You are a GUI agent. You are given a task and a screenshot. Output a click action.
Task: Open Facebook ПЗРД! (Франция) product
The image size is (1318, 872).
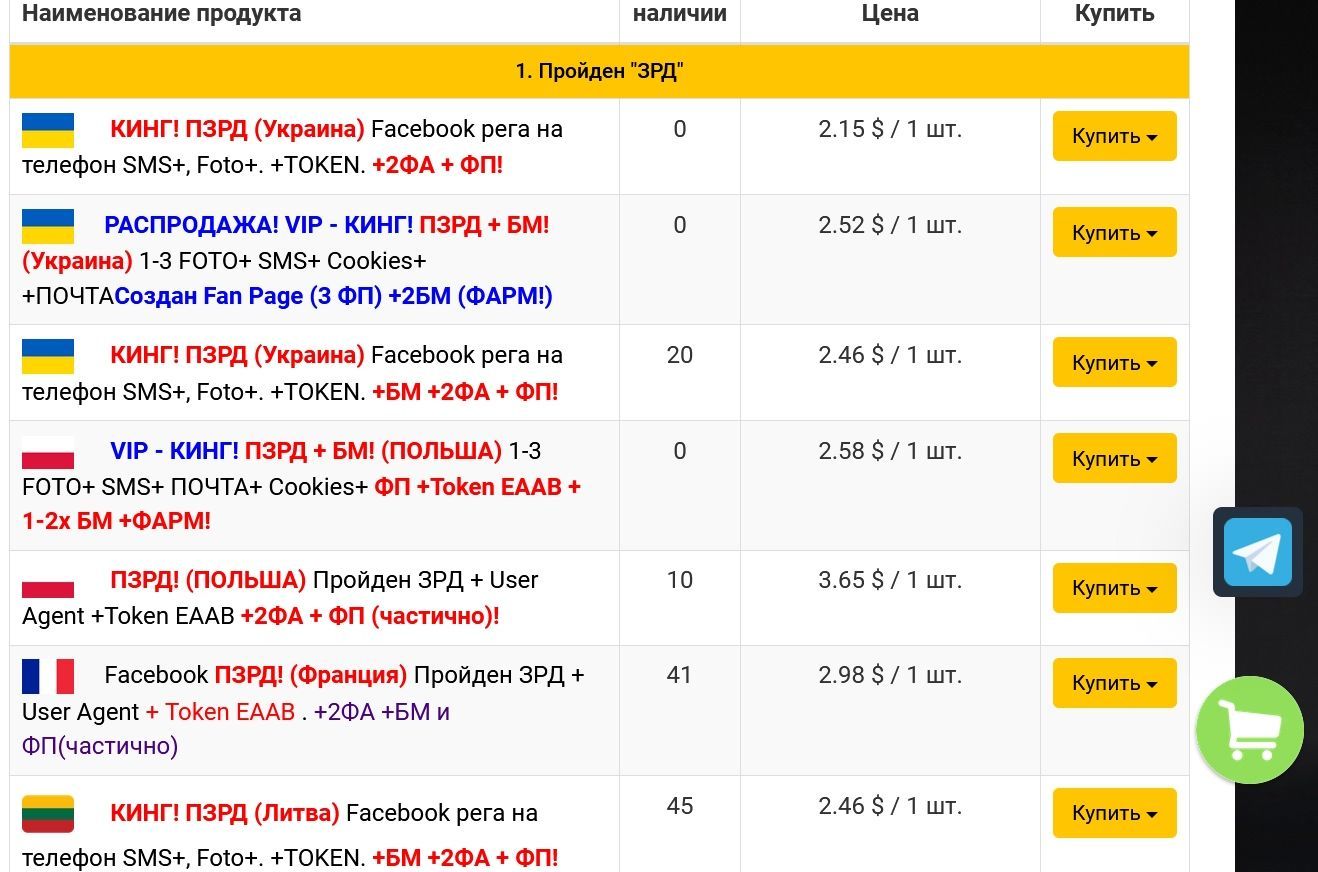304,710
